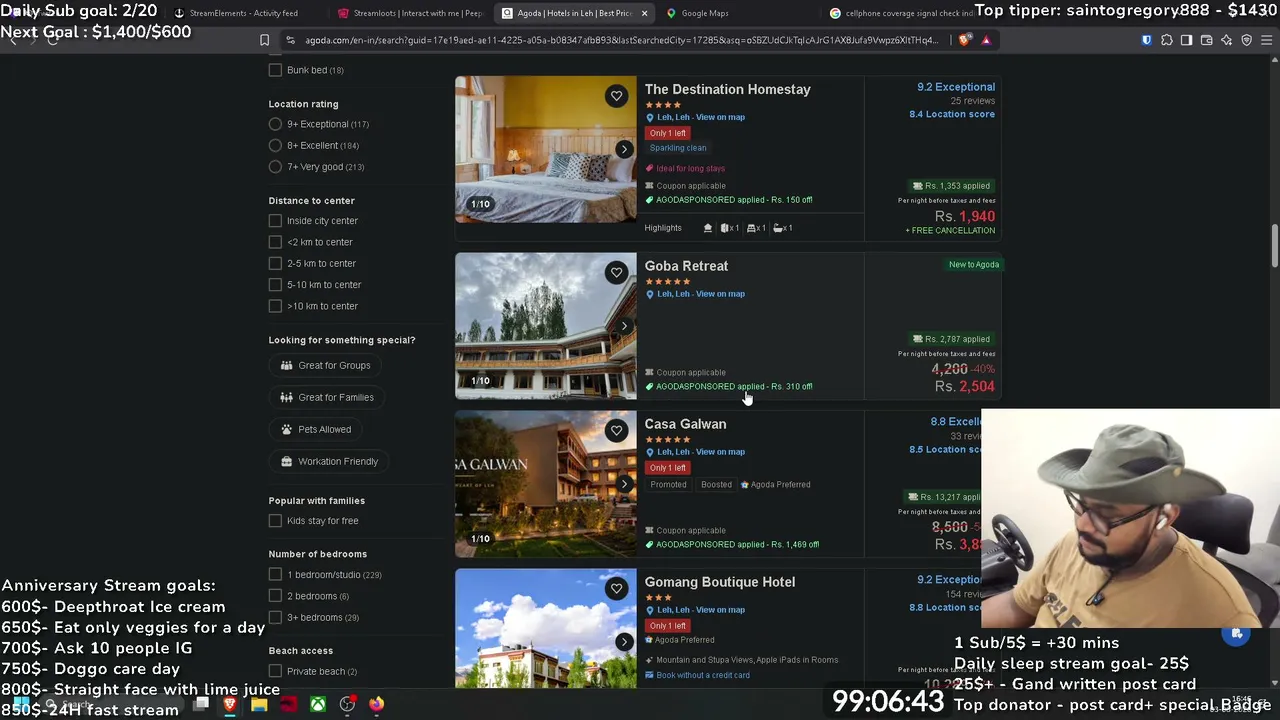Launch File Explorer from the taskbar

(259, 704)
